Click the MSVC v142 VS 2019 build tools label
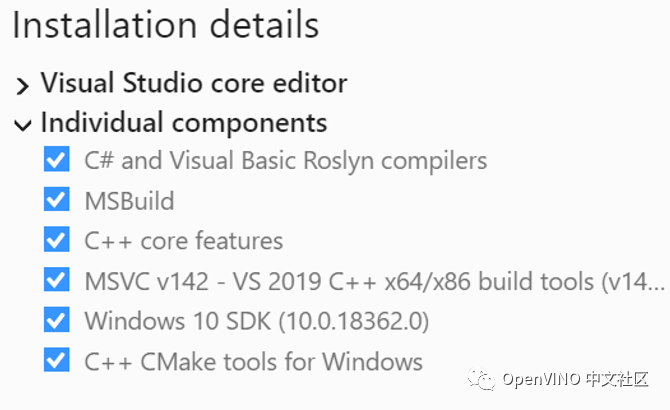This screenshot has width=670, height=410. coord(374,281)
